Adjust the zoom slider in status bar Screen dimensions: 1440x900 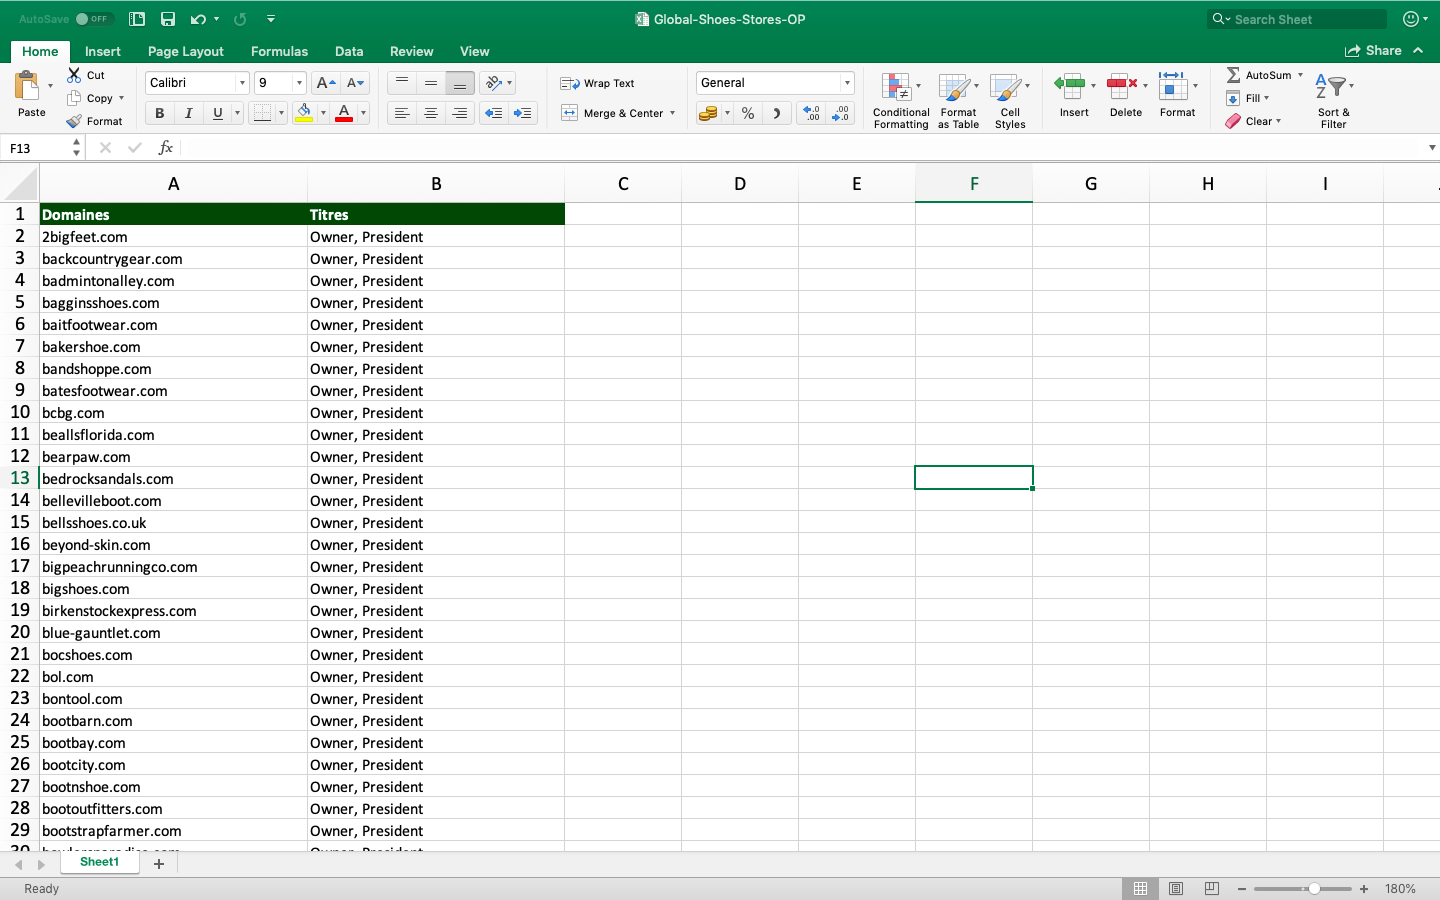tap(1314, 889)
